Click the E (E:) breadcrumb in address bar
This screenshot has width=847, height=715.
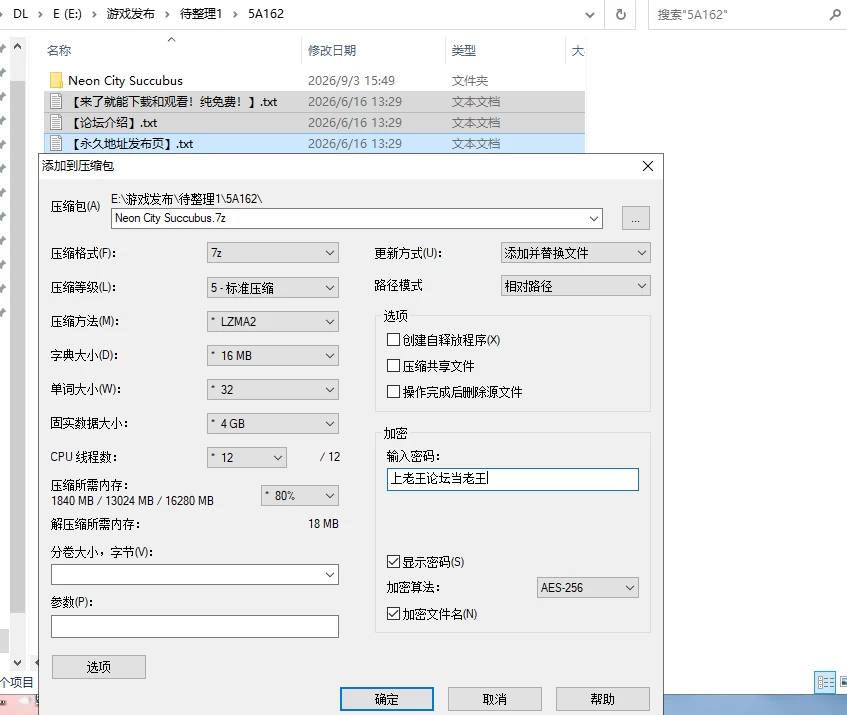pos(68,14)
